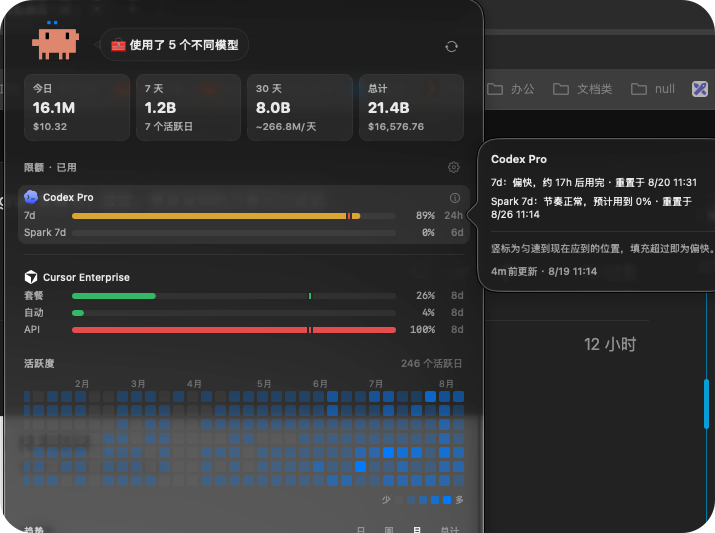Click the 7d: 偏快 tooltip line
The width and height of the screenshot is (715, 533).
(x=594, y=182)
